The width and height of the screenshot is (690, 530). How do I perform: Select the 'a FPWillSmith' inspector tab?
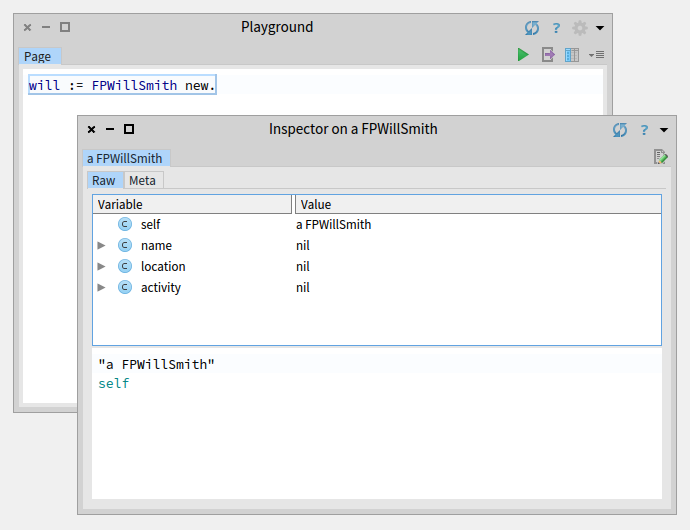(x=126, y=158)
